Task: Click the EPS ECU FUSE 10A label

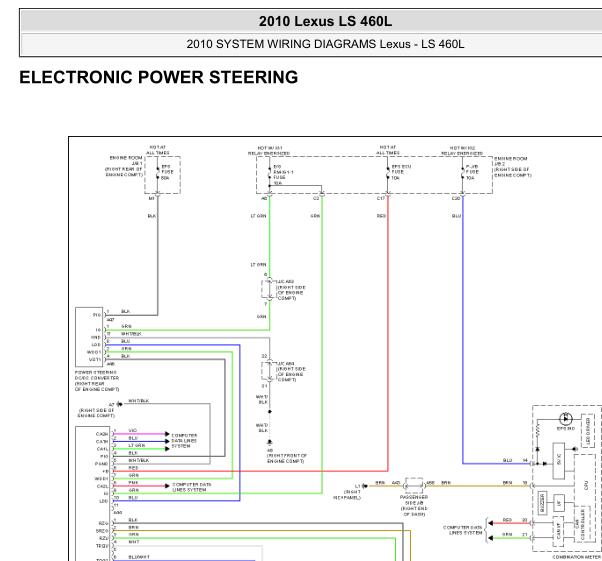Action: click(401, 172)
